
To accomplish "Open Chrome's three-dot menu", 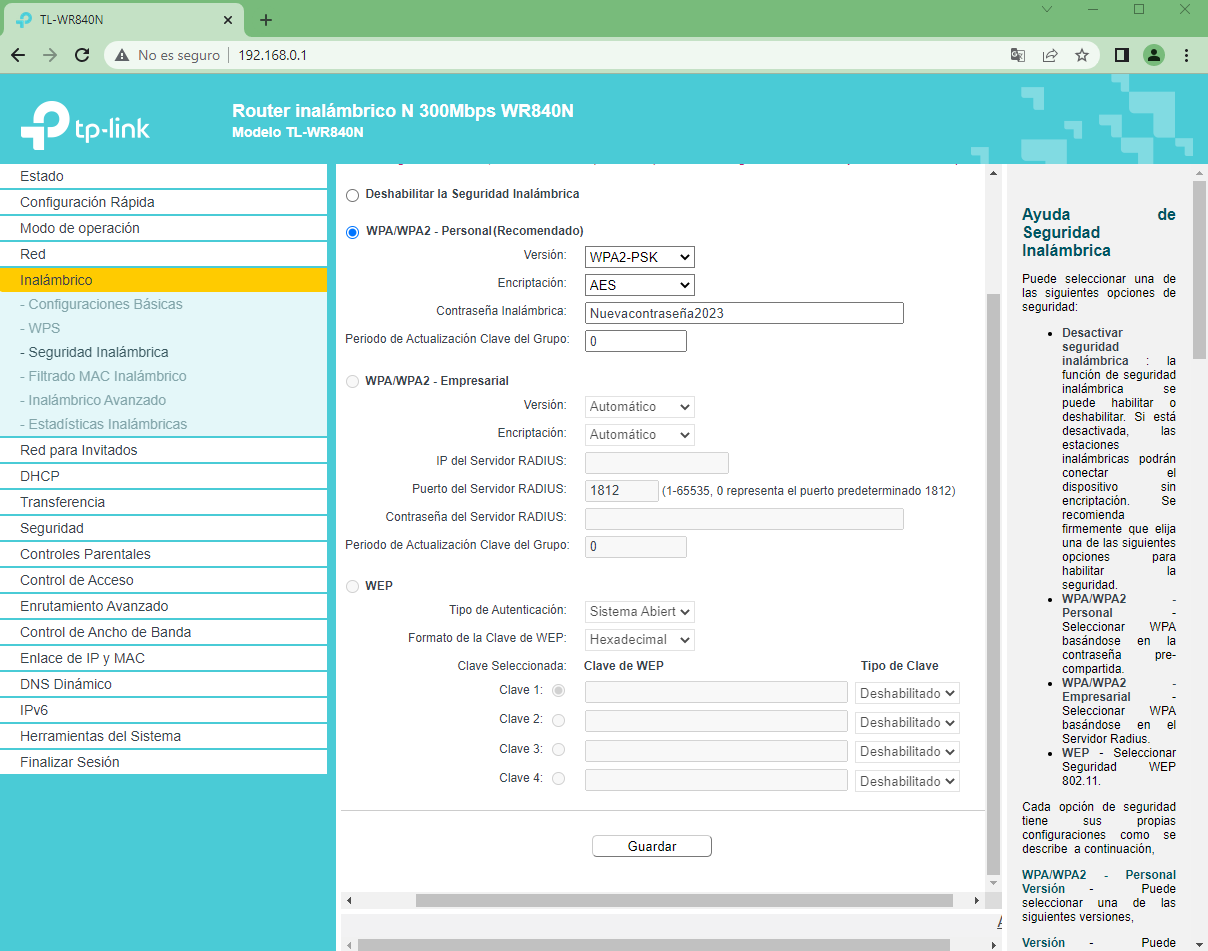I will coord(1187,55).
